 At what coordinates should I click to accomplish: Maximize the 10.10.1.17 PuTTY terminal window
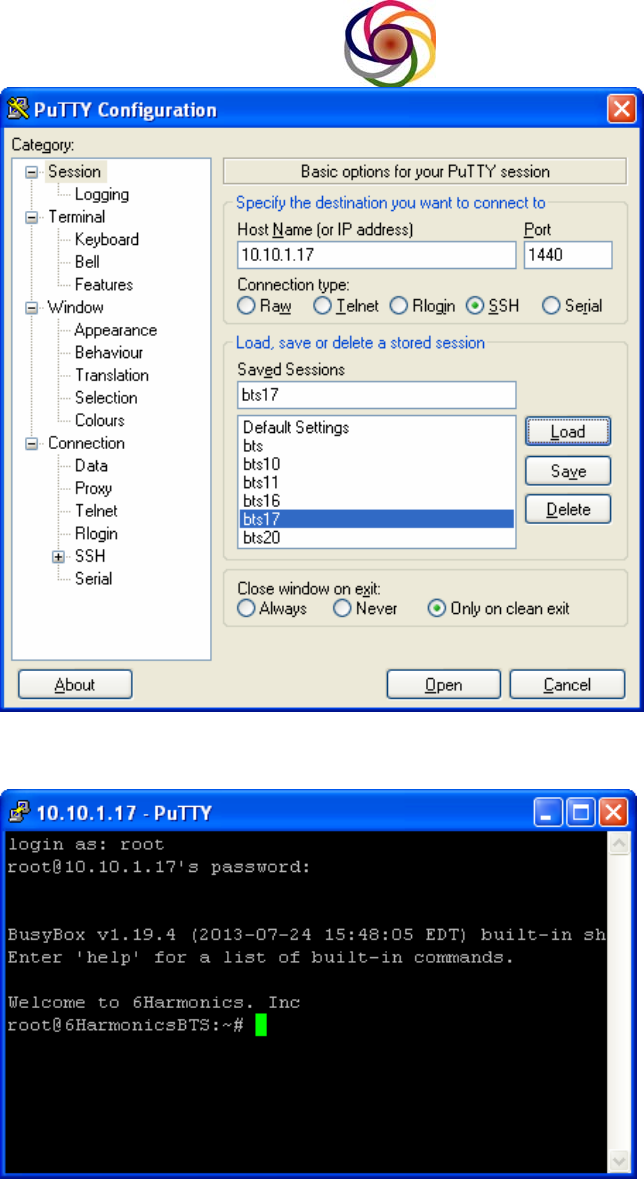582,812
